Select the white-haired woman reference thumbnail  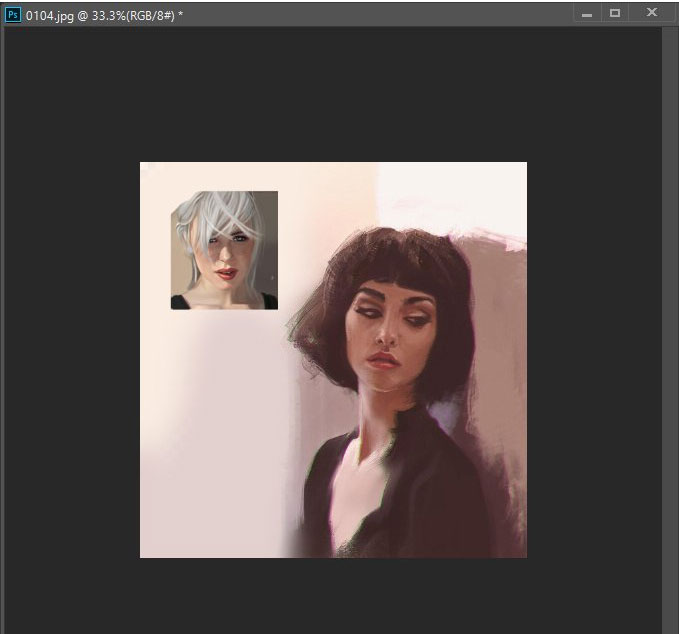[224, 250]
